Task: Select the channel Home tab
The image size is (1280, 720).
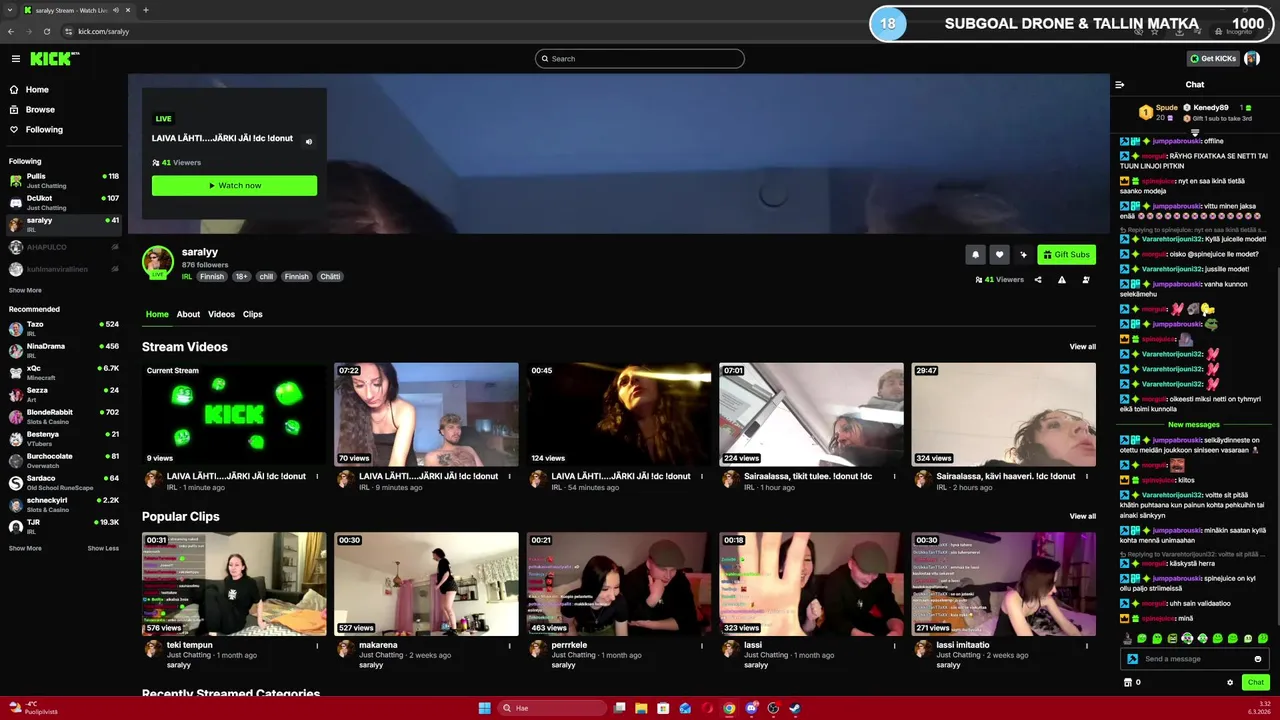Action: (157, 314)
